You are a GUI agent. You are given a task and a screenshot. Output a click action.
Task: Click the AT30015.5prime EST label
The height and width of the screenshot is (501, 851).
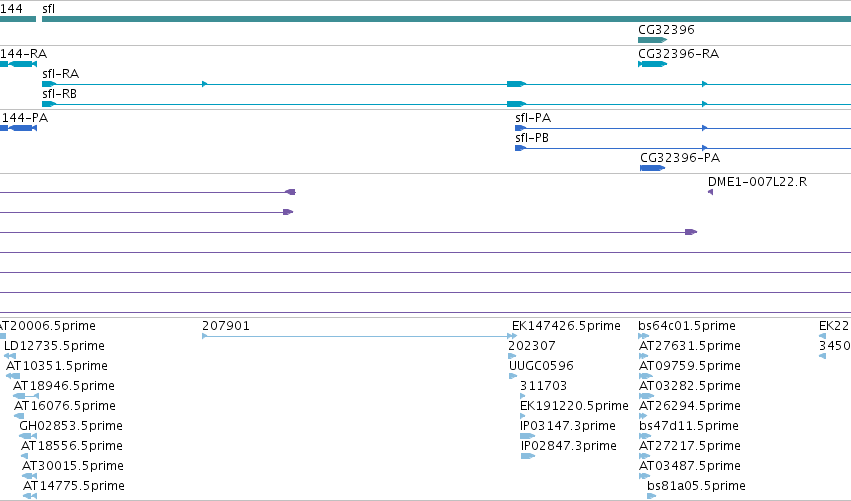coord(73,466)
